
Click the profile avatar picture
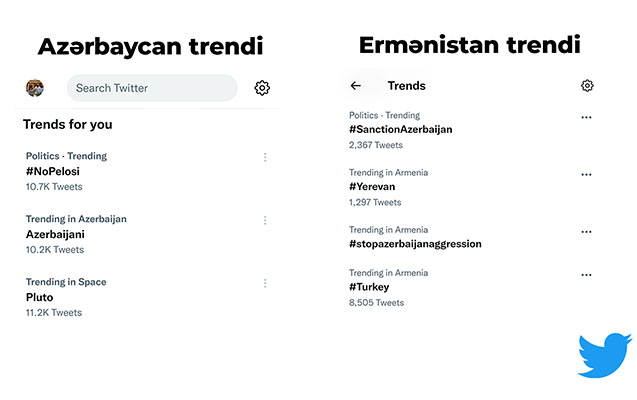35,88
